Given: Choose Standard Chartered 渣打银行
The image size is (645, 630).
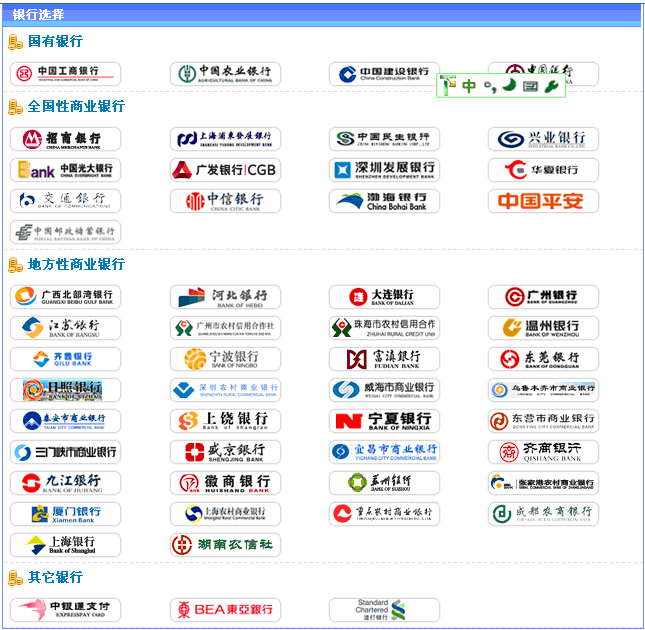Looking at the screenshot, I should click(x=384, y=610).
